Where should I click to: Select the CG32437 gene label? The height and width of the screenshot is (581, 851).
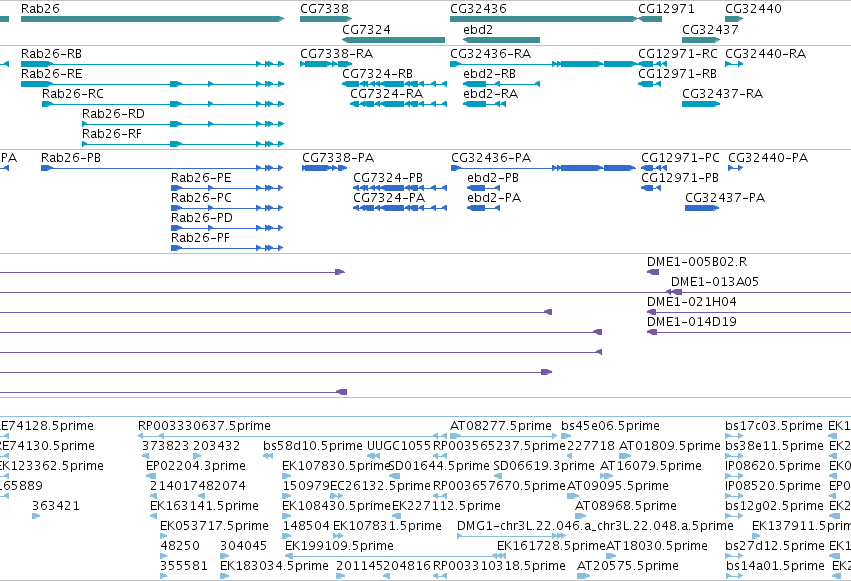[x=710, y=29]
